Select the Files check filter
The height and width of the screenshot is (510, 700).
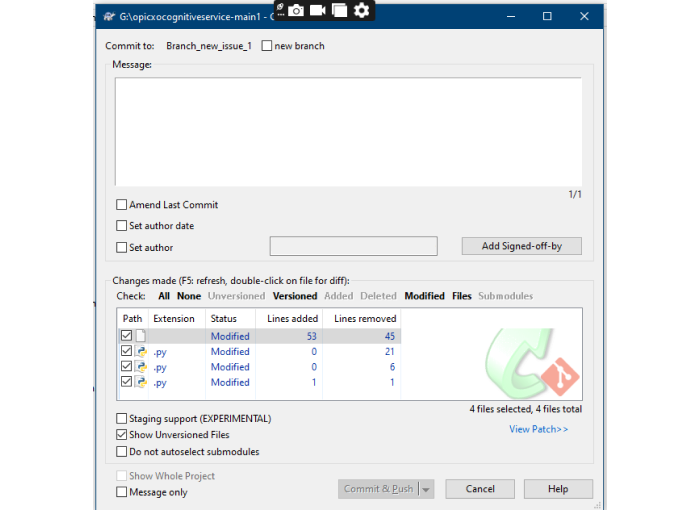[462, 296]
